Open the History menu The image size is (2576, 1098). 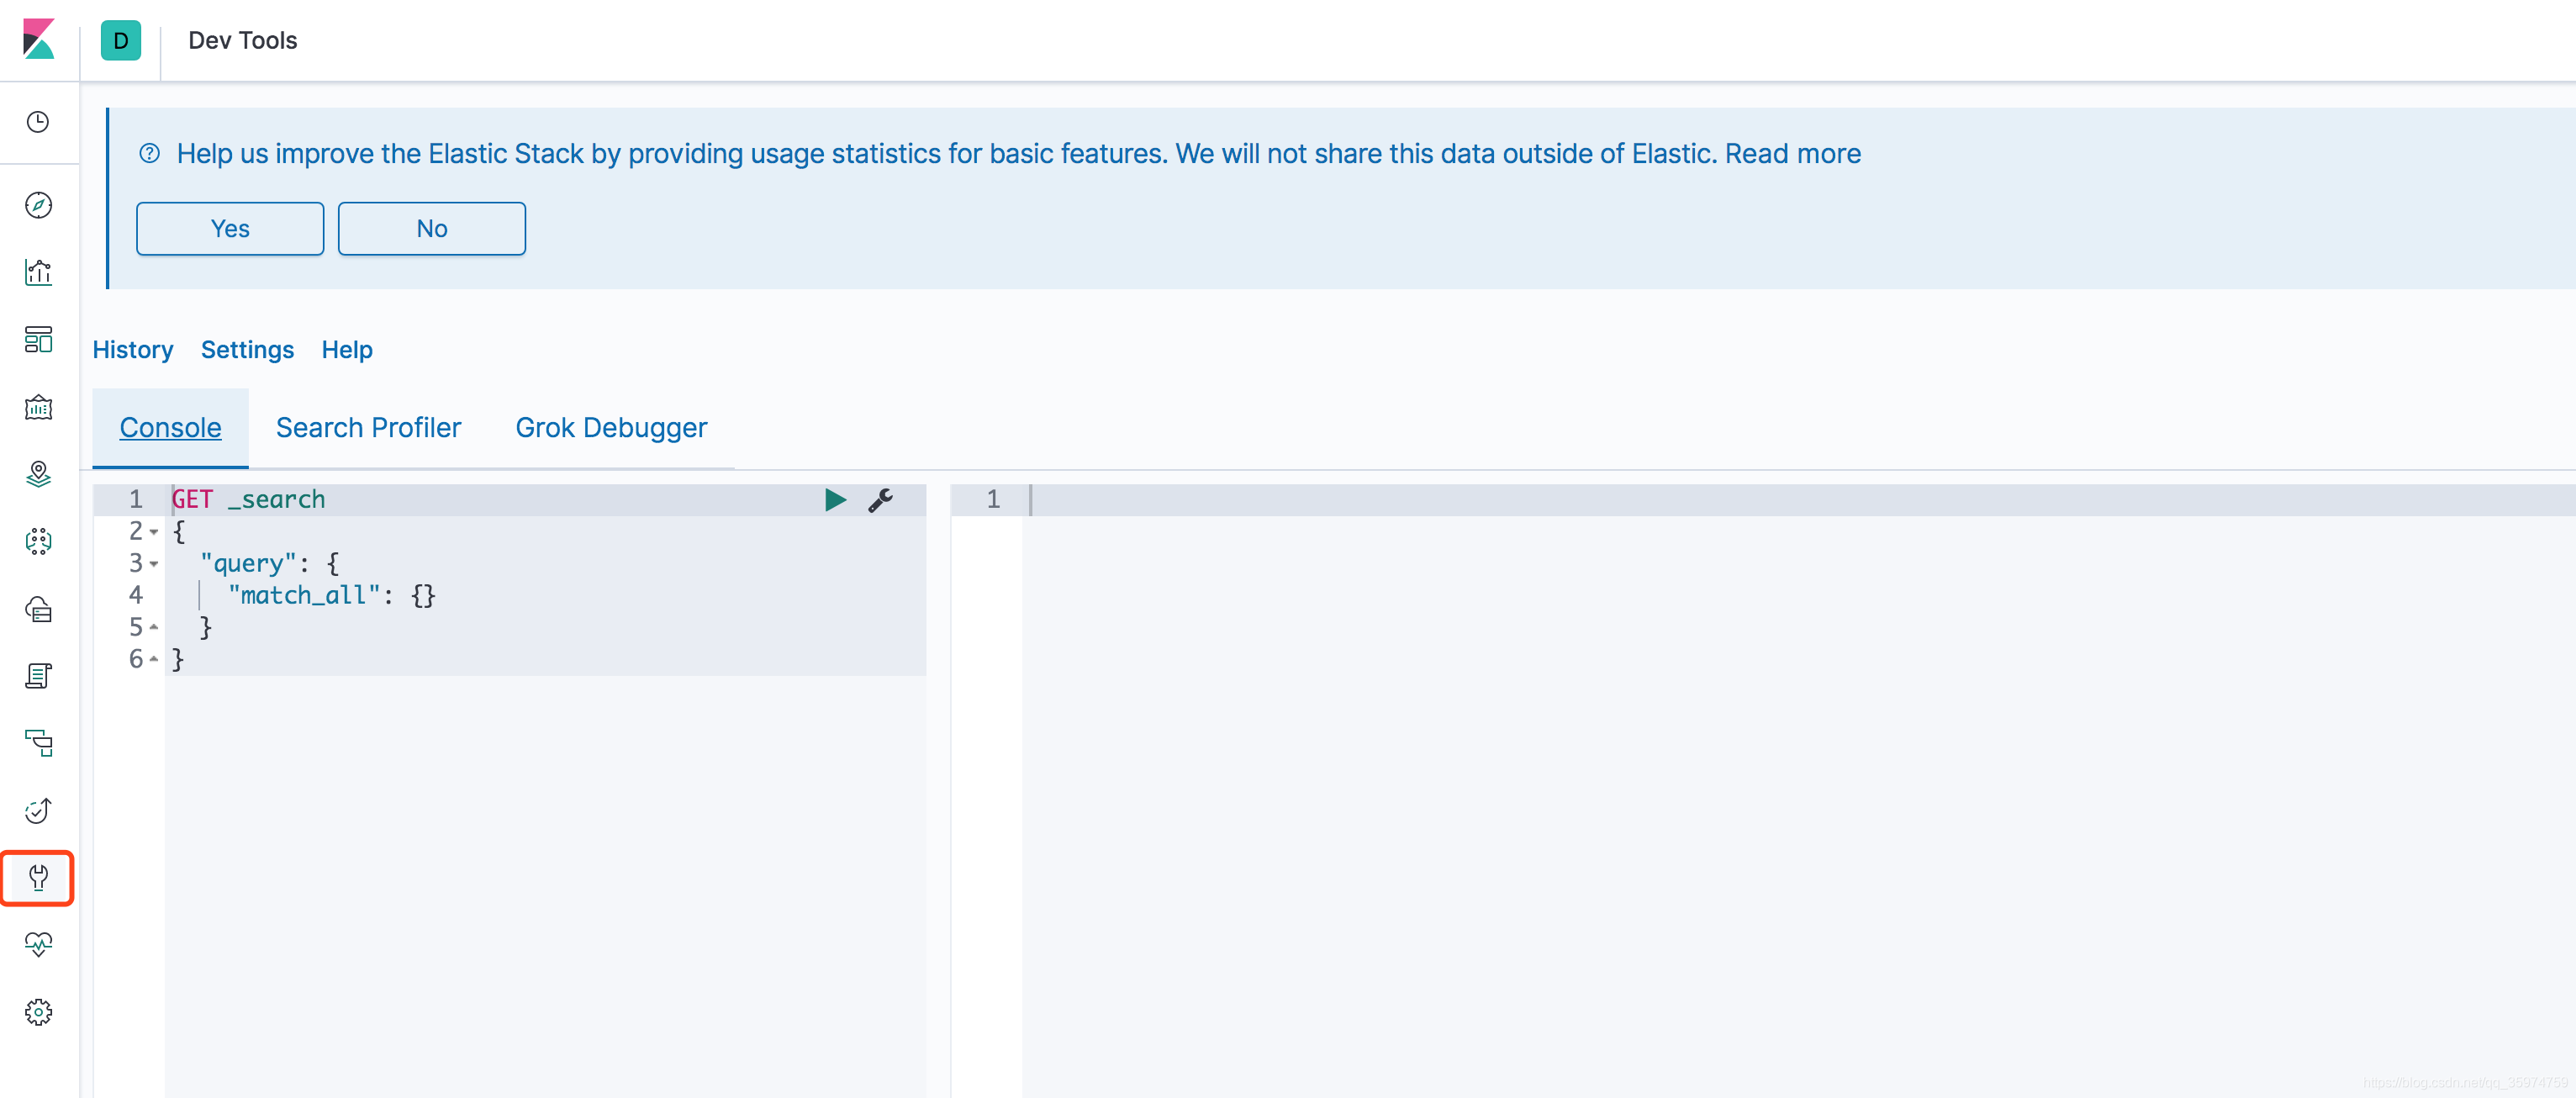click(133, 350)
